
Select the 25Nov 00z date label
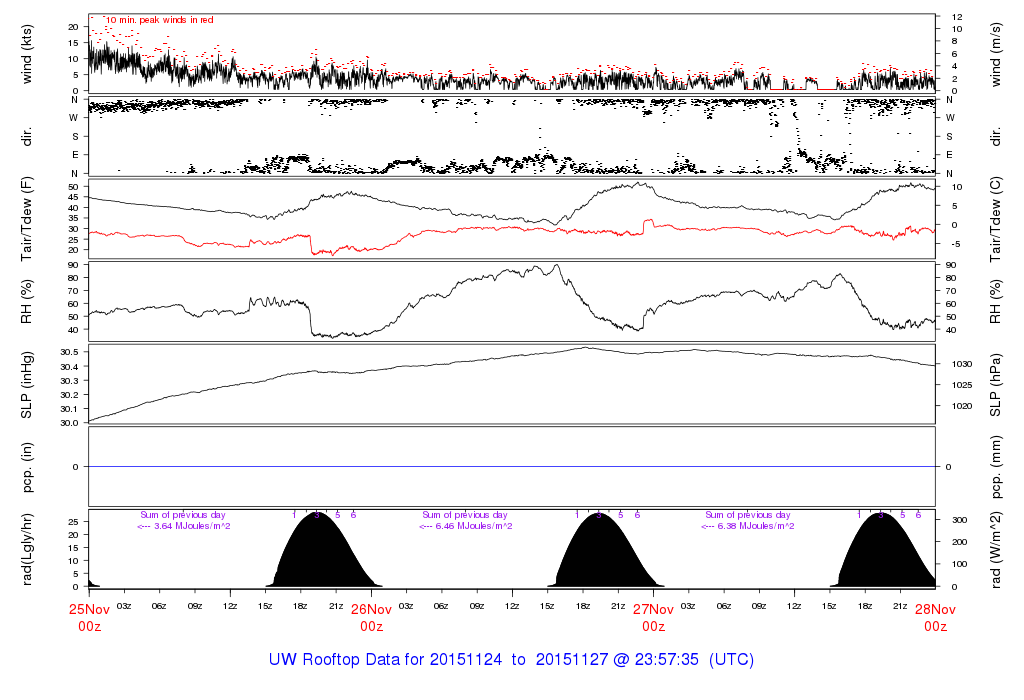pyautogui.click(x=90, y=617)
